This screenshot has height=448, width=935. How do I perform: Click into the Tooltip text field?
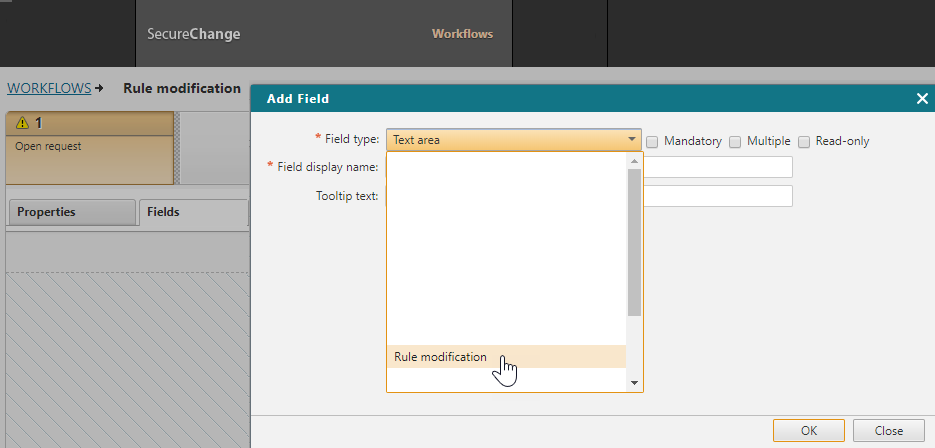717,196
